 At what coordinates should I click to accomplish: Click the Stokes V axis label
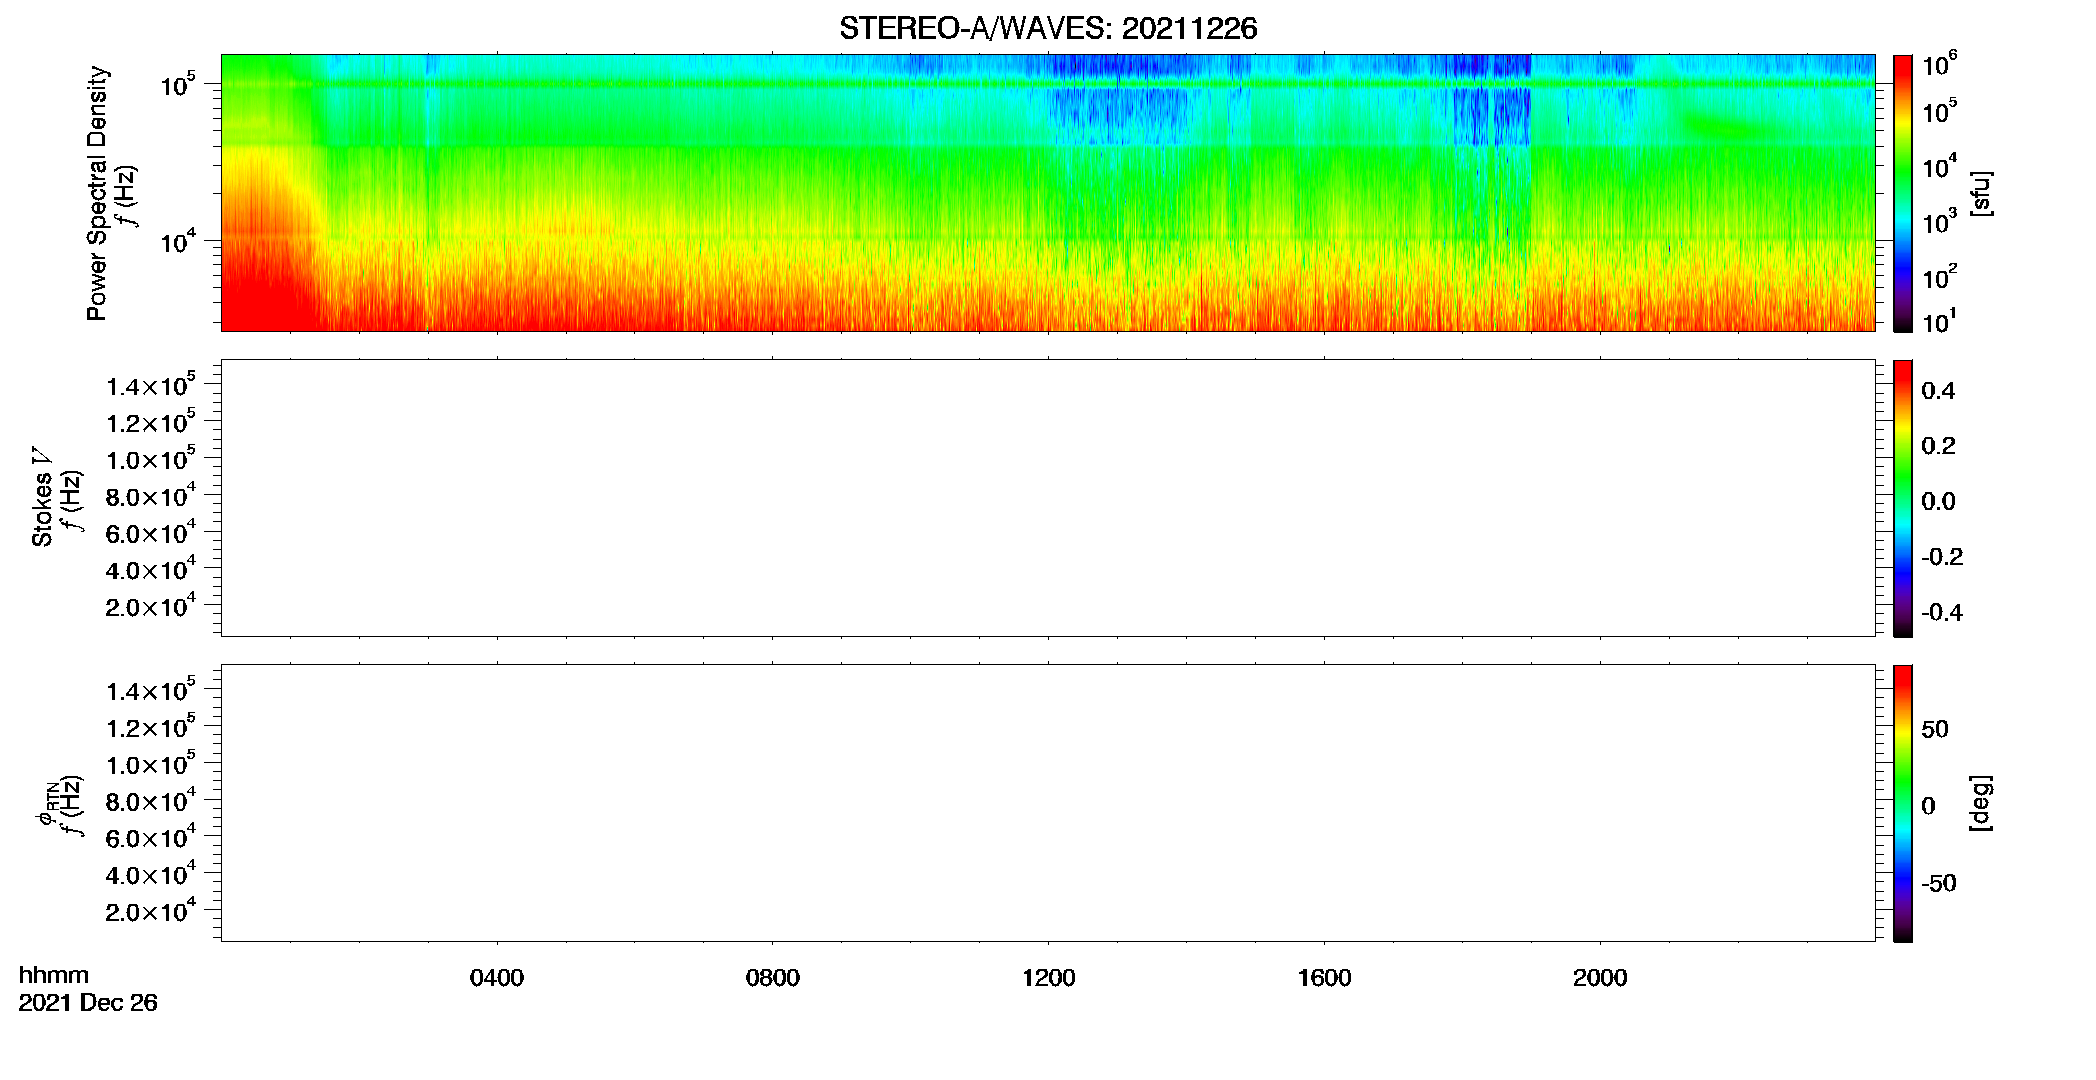pyautogui.click(x=42, y=497)
